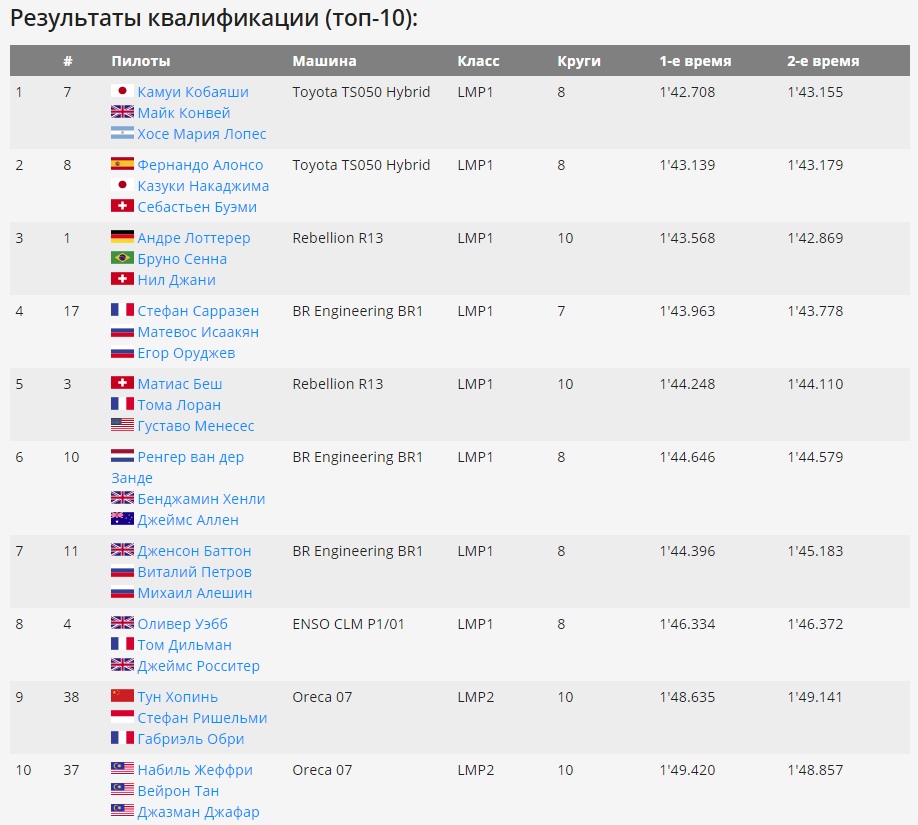This screenshot has height=825, width=918.
Task: Open driver link Стефан Сарразен
Action: coord(198,311)
